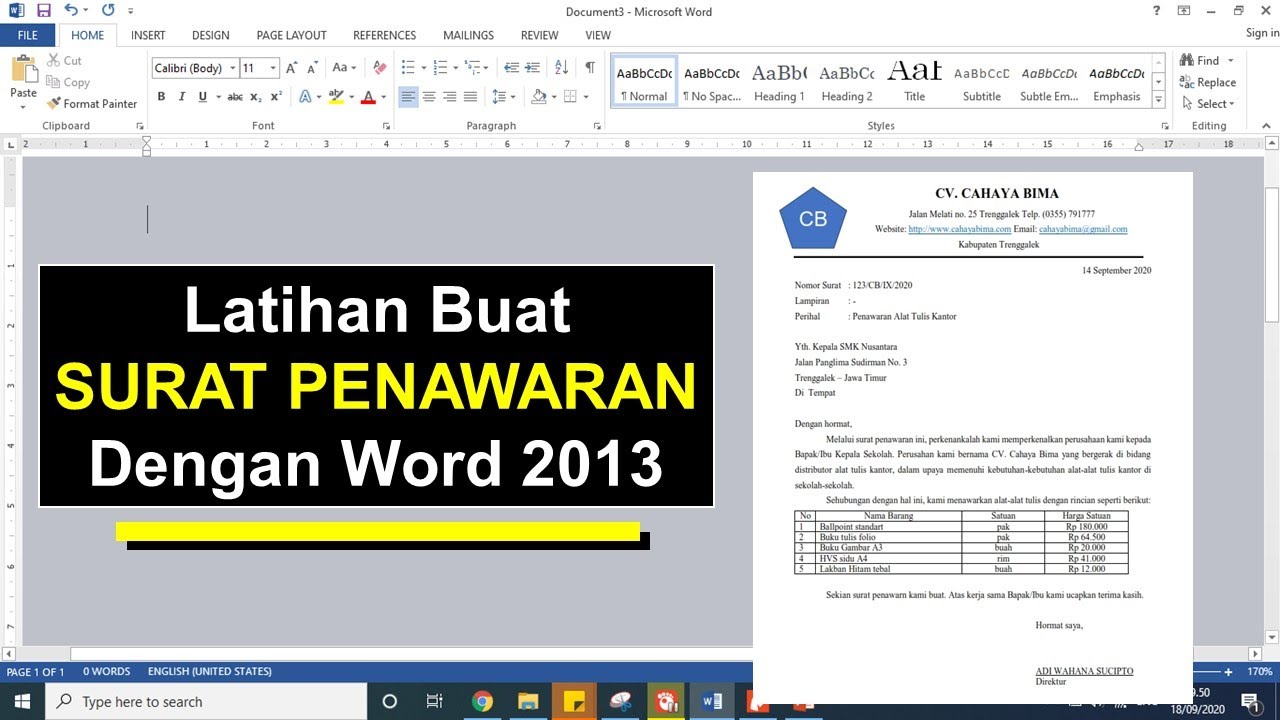Click the Word icon in taskbar
1280x720 pixels.
point(712,702)
